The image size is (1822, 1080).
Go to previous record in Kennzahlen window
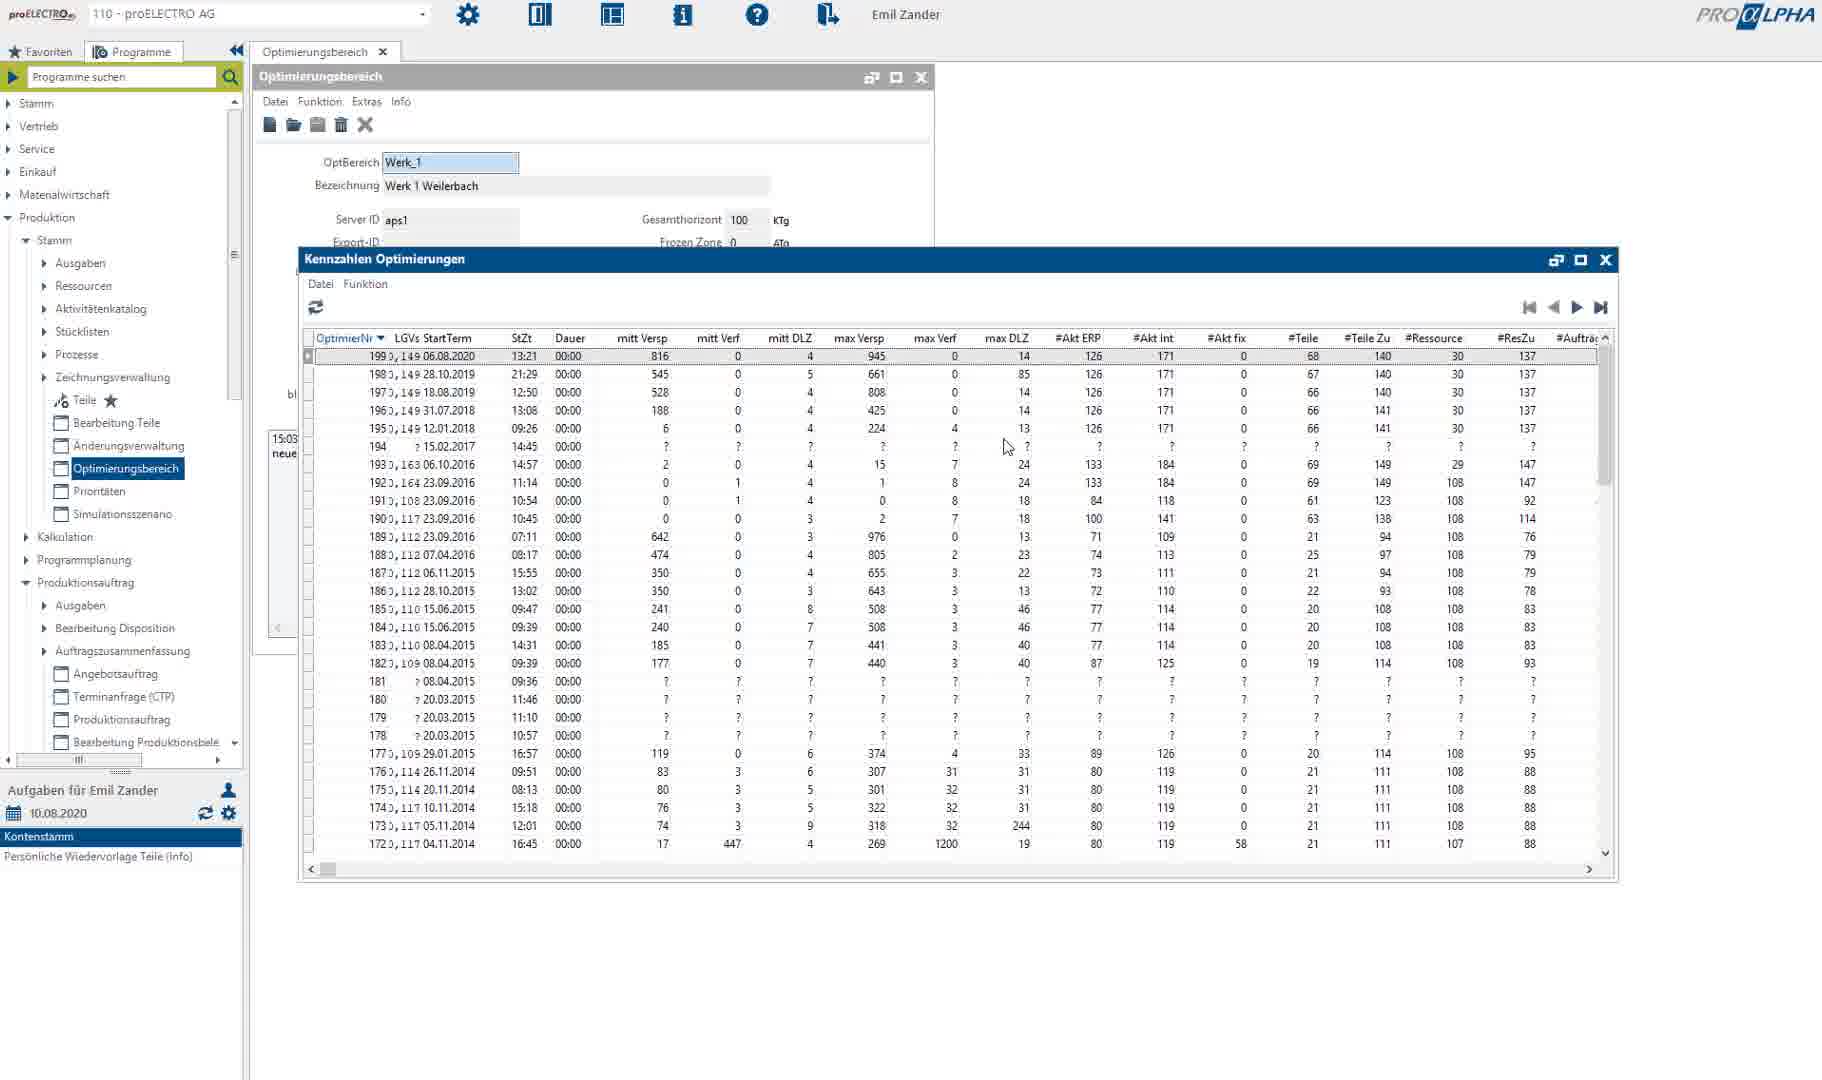pyautogui.click(x=1553, y=308)
